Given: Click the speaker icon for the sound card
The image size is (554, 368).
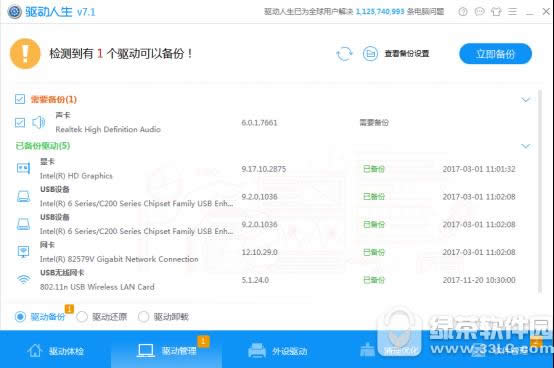Looking at the screenshot, I should click(39, 123).
